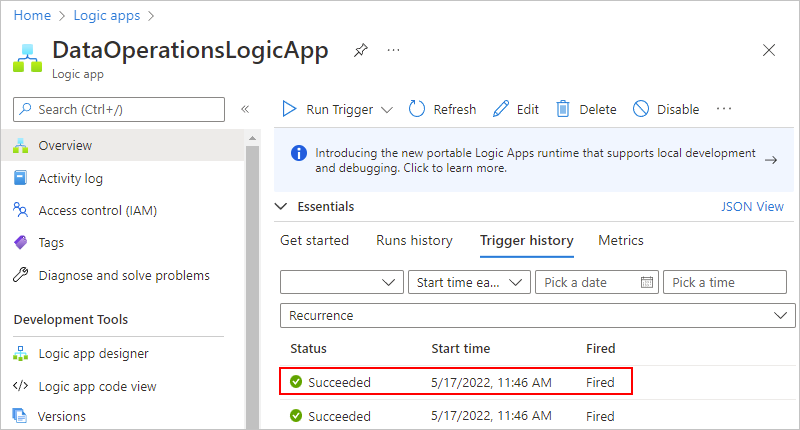Screen dimensions: 800x430
Task: Select the first Succeeded trigger history row
Action: point(455,381)
